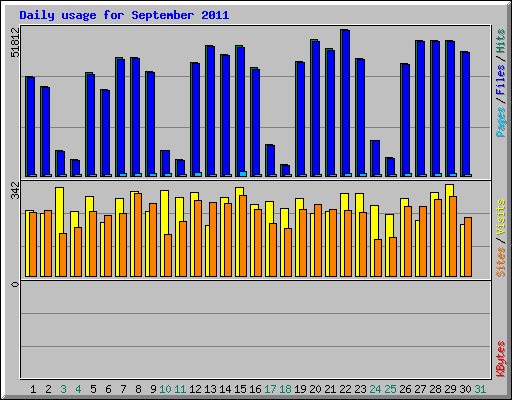
Task: Click weekend day 3 label
Action: click(63, 389)
